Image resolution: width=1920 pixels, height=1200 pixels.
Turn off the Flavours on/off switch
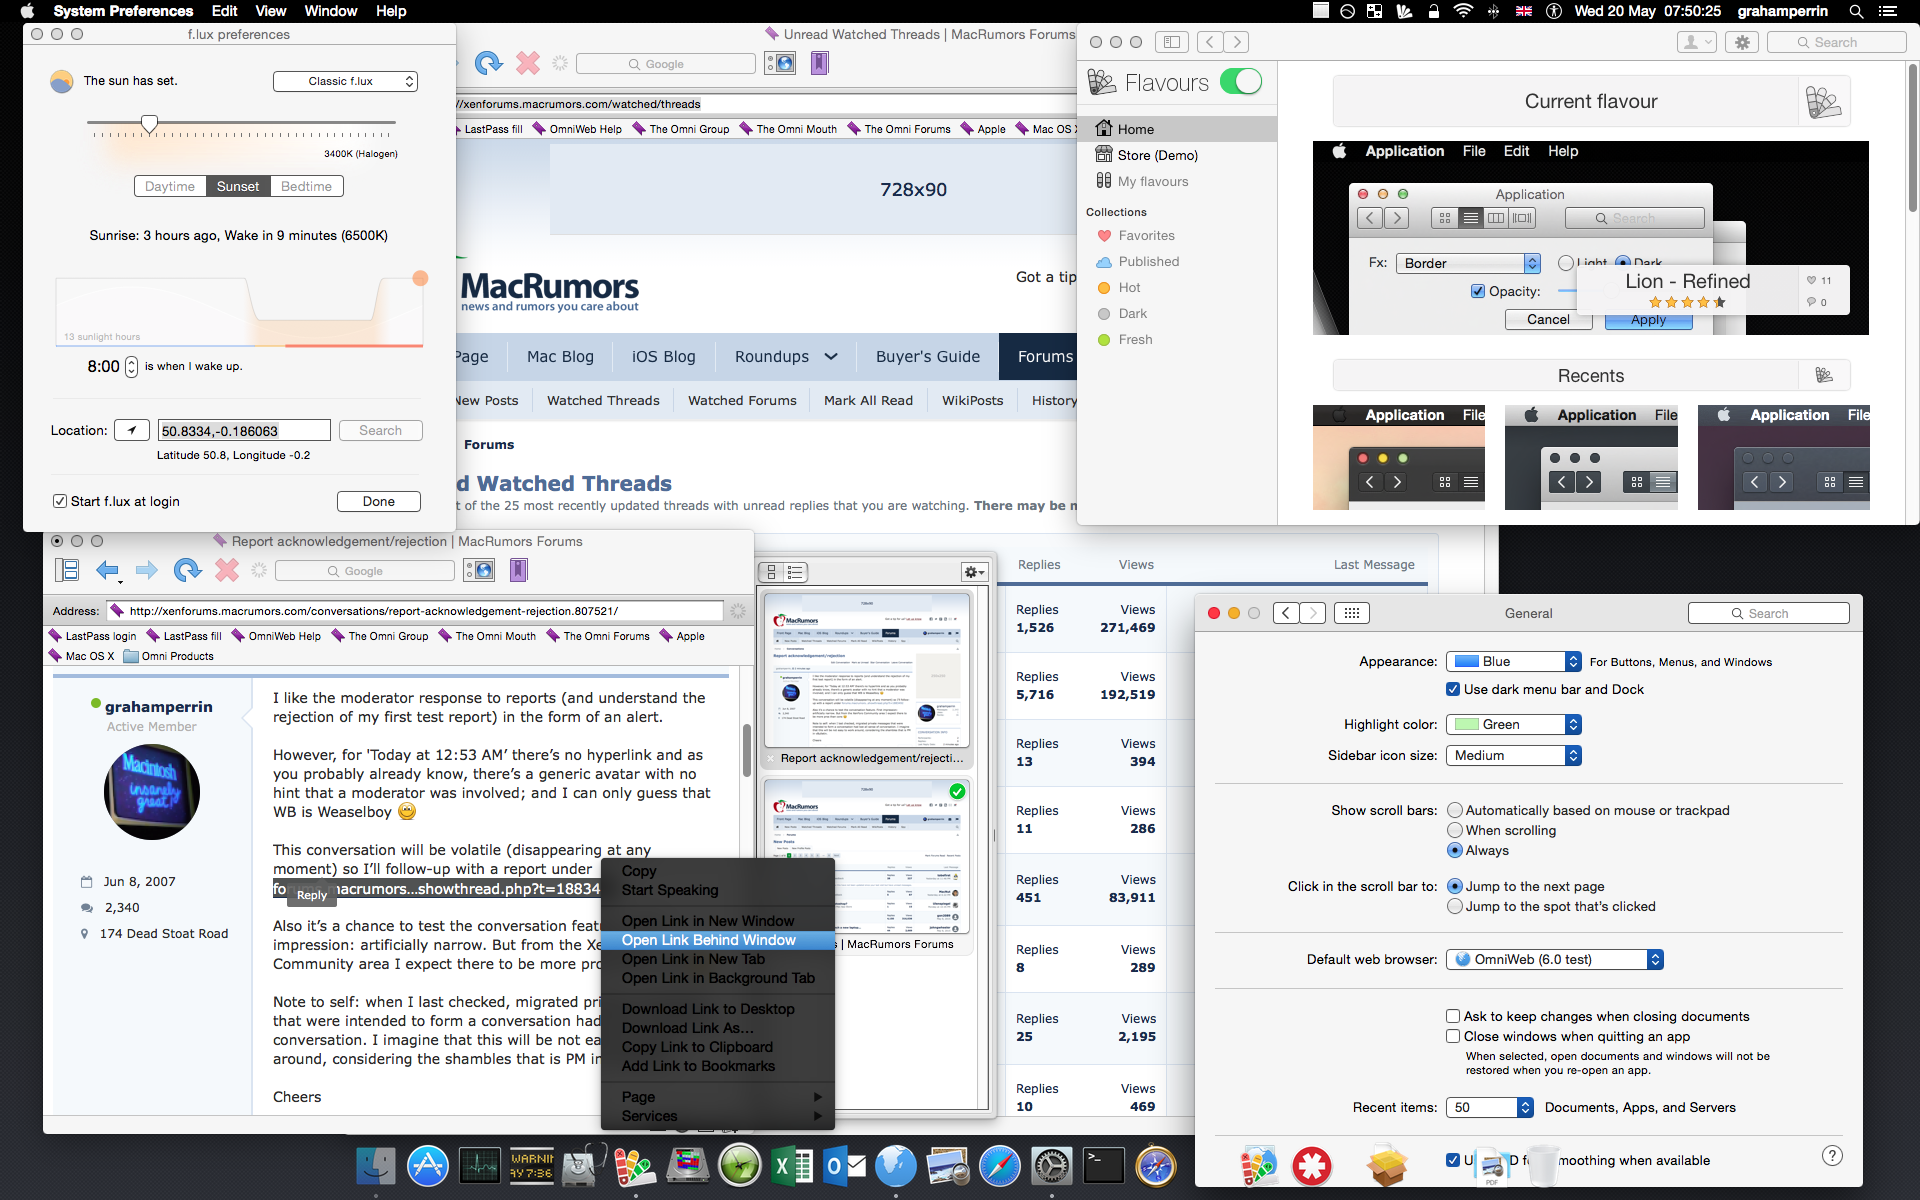tap(1241, 81)
